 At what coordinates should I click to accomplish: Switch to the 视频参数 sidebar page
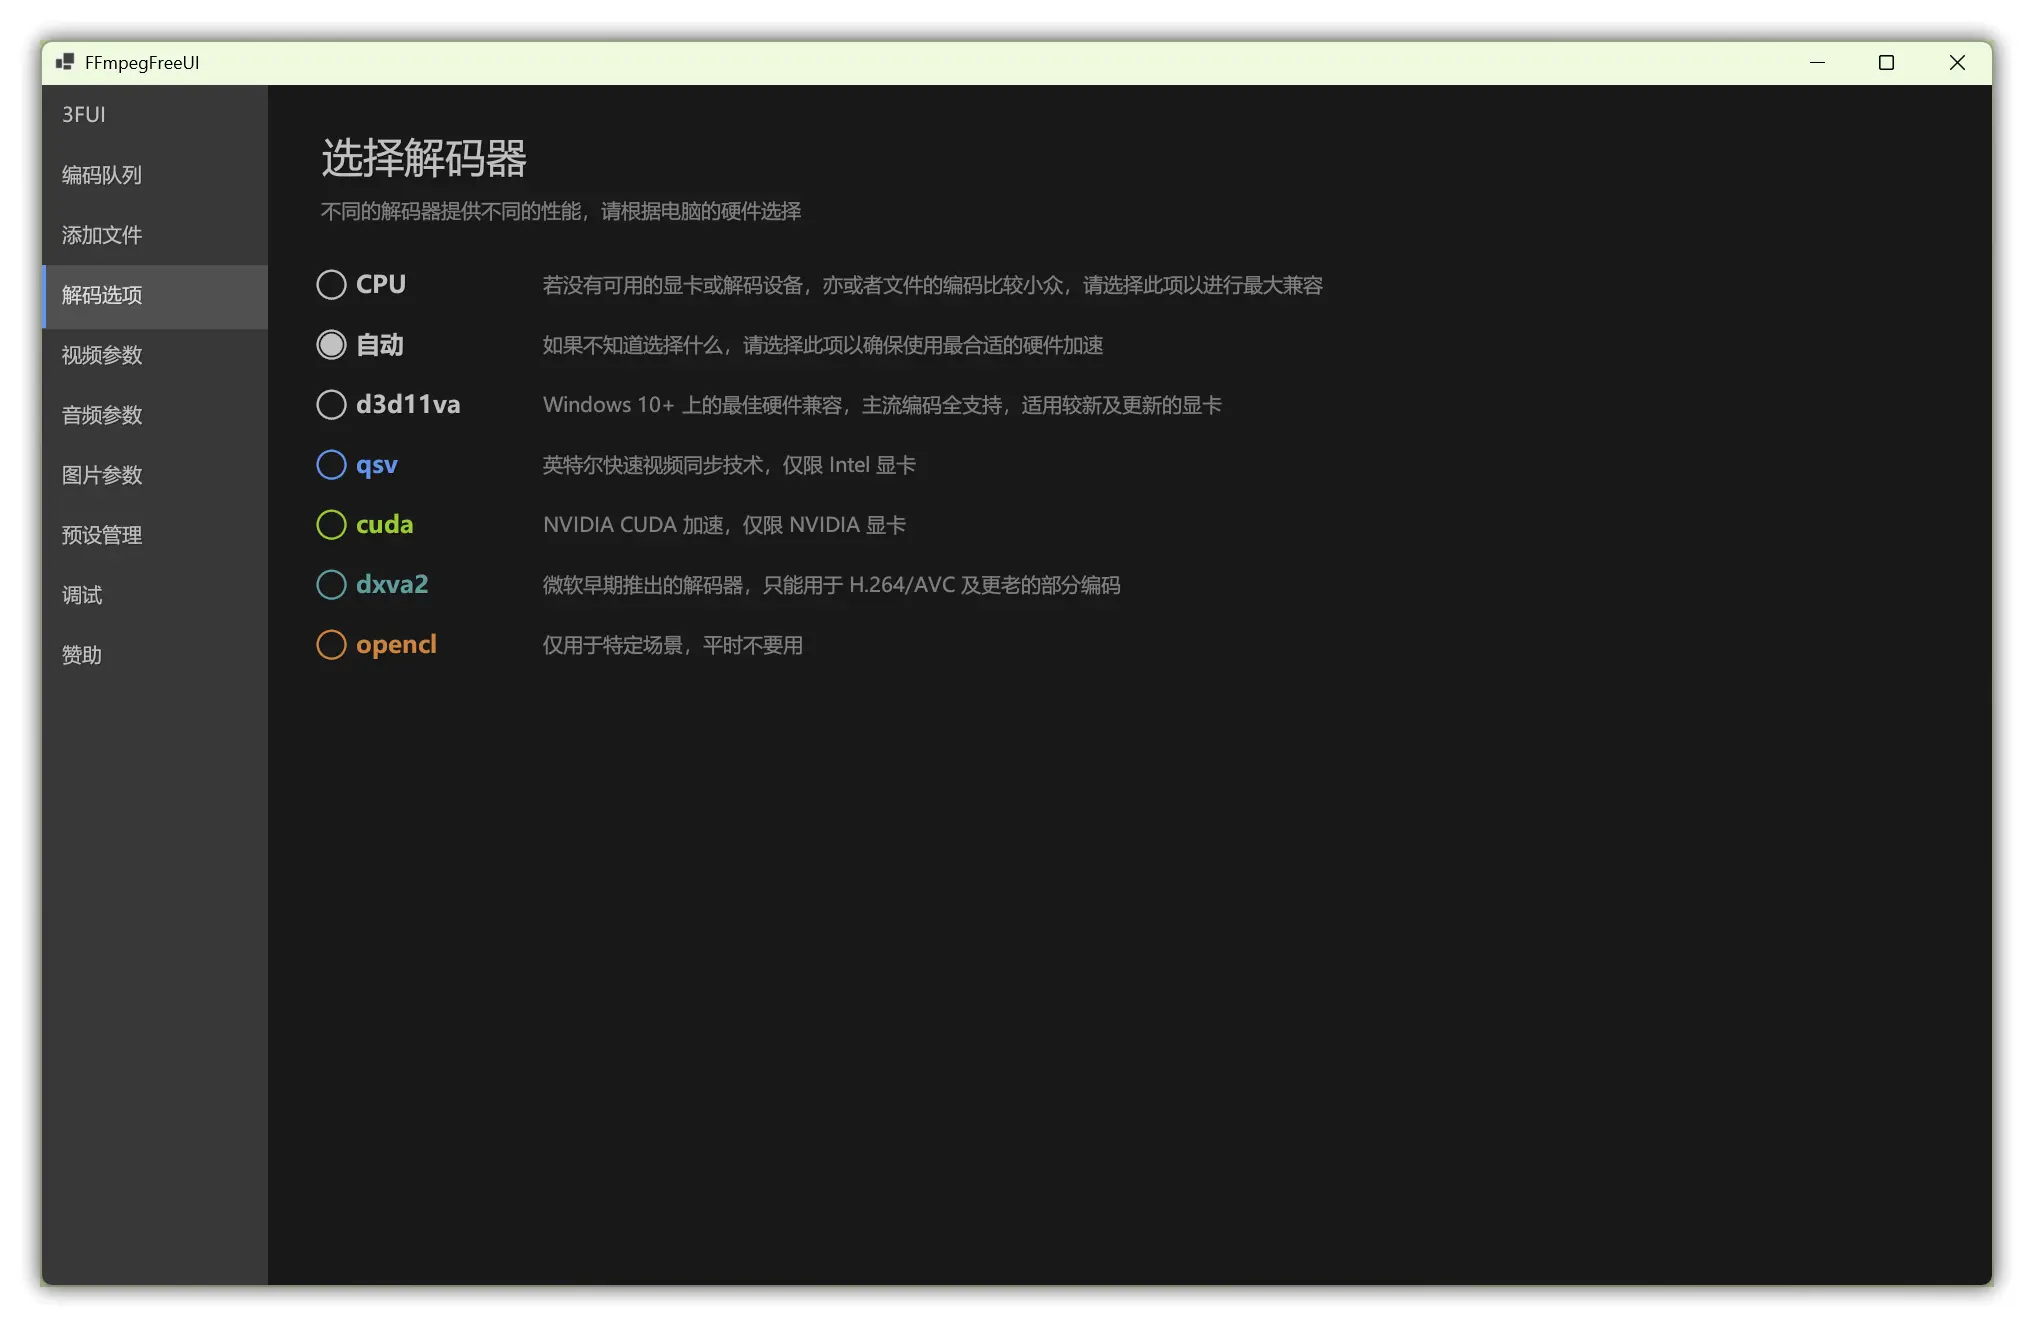click(155, 355)
